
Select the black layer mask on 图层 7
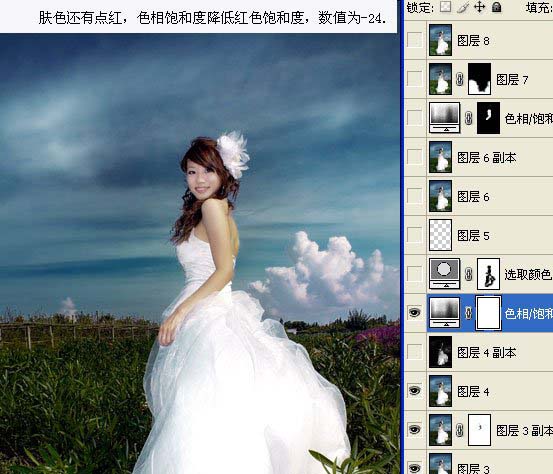click(479, 79)
